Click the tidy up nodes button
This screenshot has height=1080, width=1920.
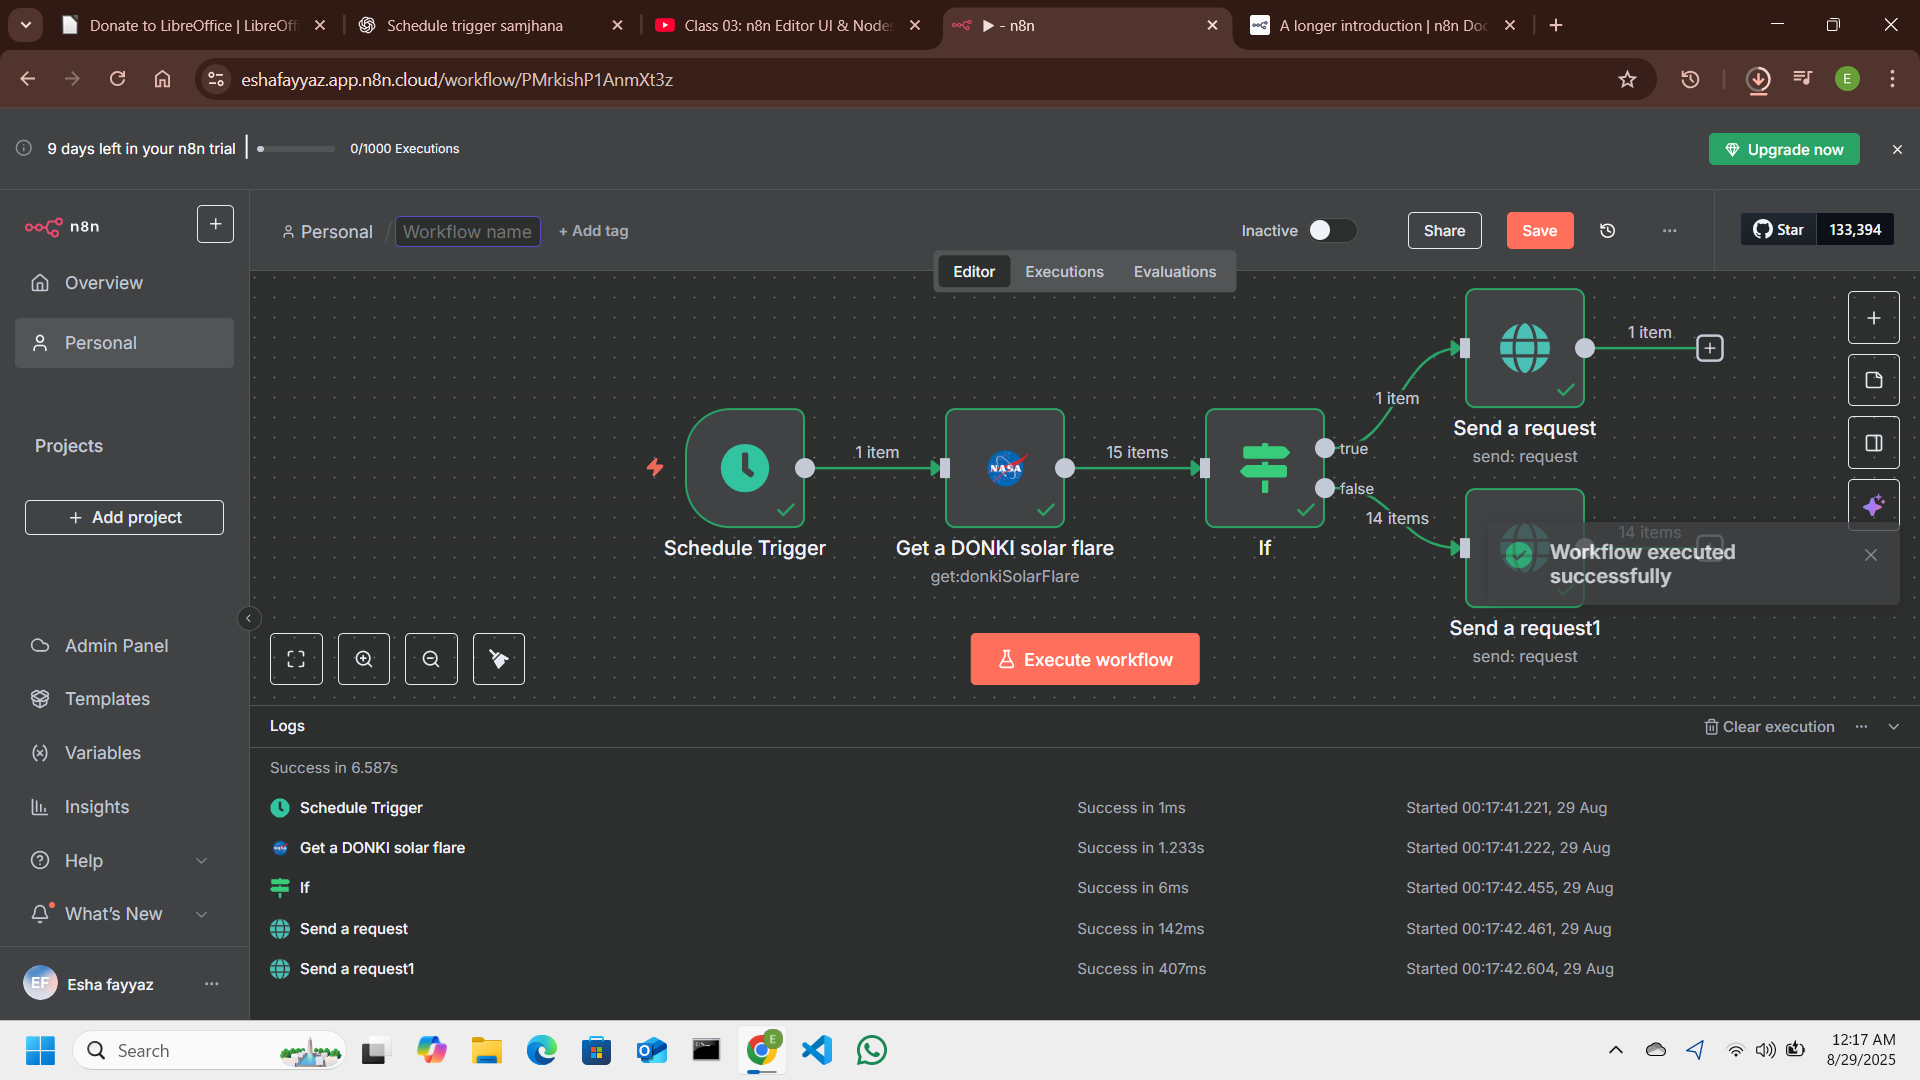[x=499, y=659]
